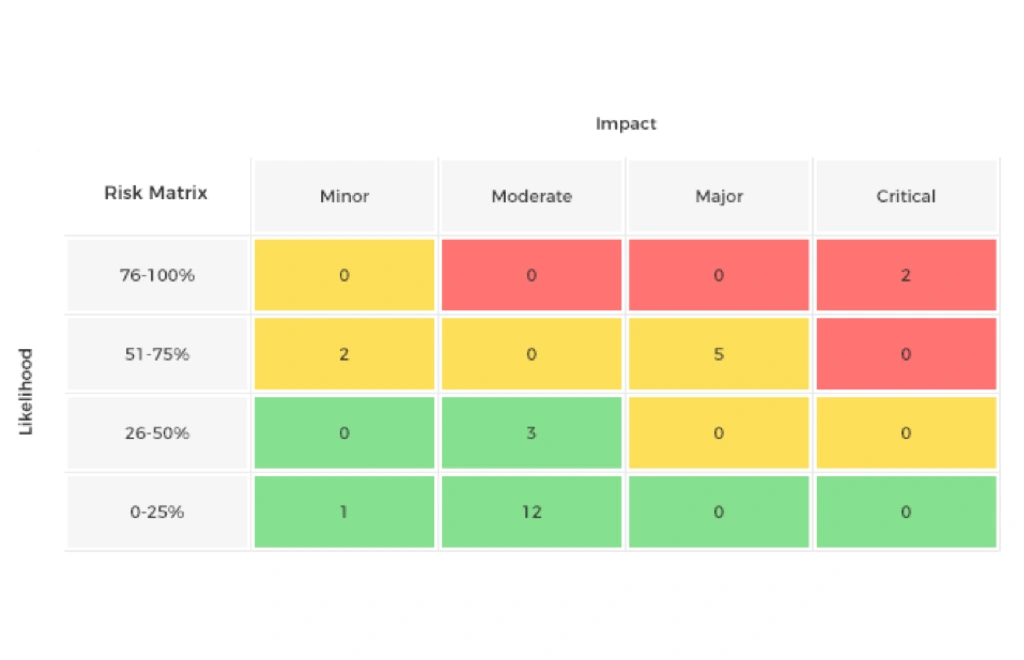Click green Critical cell in 0-25% row
Viewport: 1024px width, 660px height.
point(906,512)
